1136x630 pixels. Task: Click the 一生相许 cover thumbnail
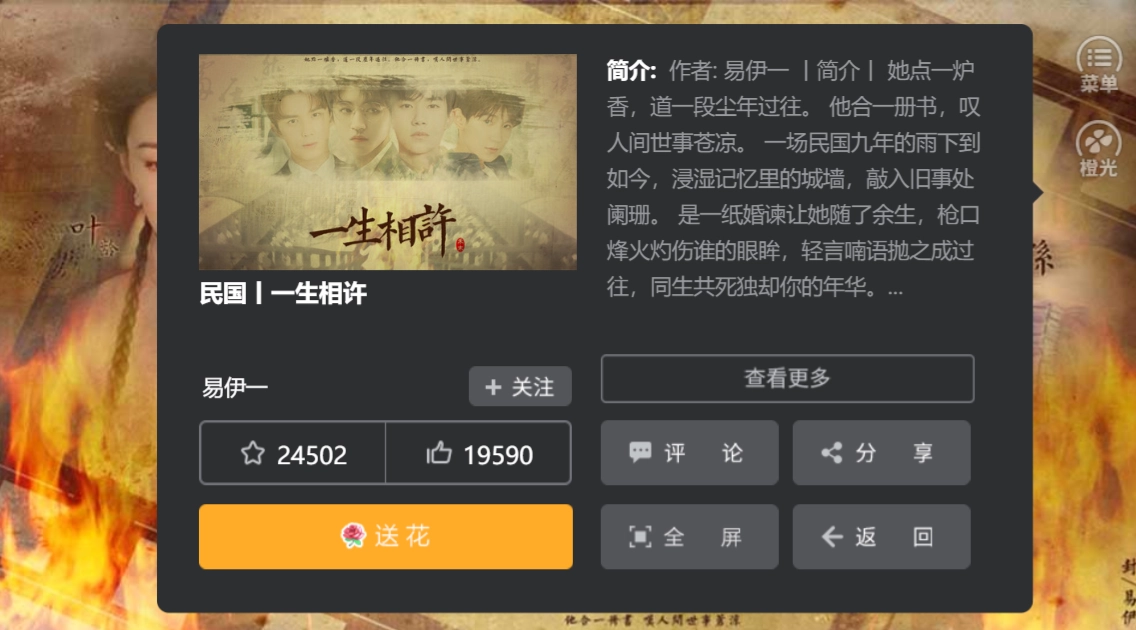388,162
